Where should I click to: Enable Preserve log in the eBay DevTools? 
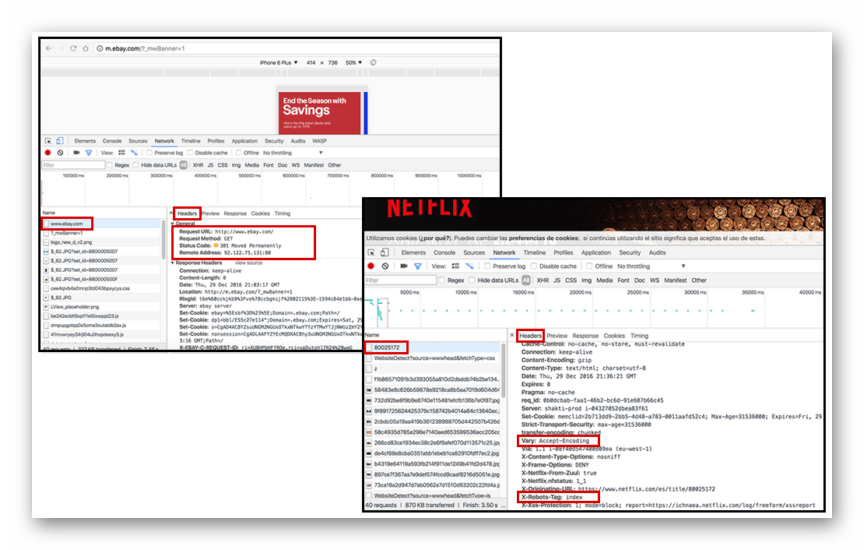pos(149,153)
